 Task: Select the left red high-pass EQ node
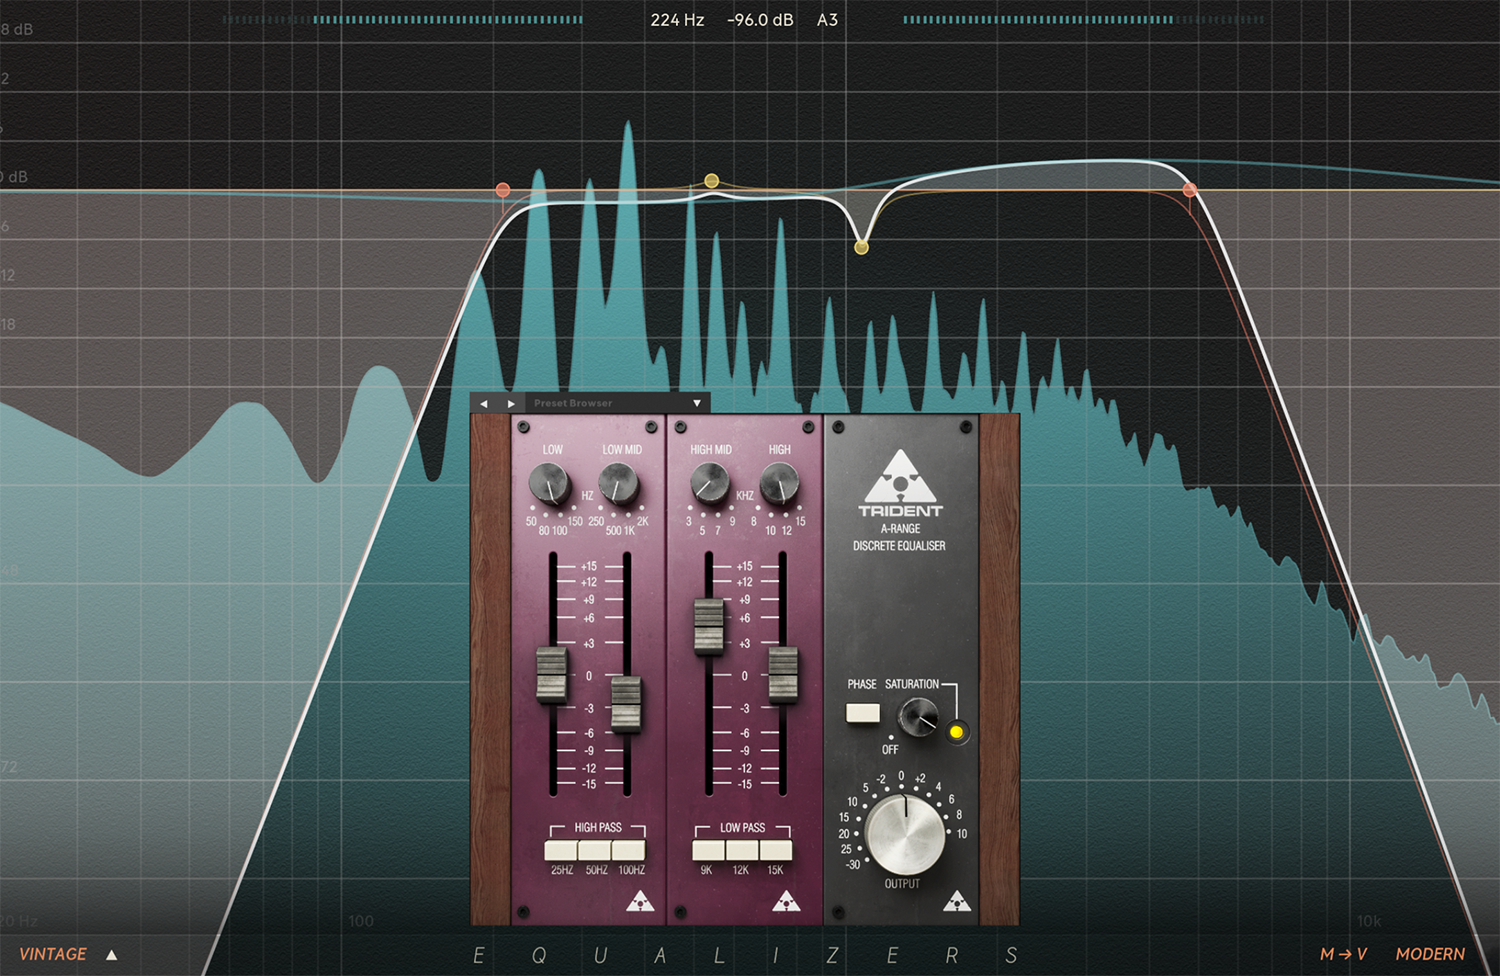503,190
